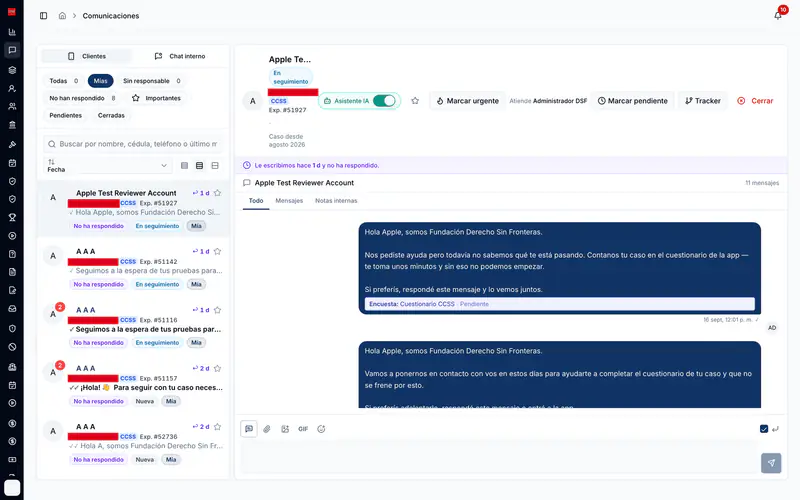Open the Encuesta Cuestionario CCSS card
Viewport: 800px width, 500px height.
click(x=560, y=304)
